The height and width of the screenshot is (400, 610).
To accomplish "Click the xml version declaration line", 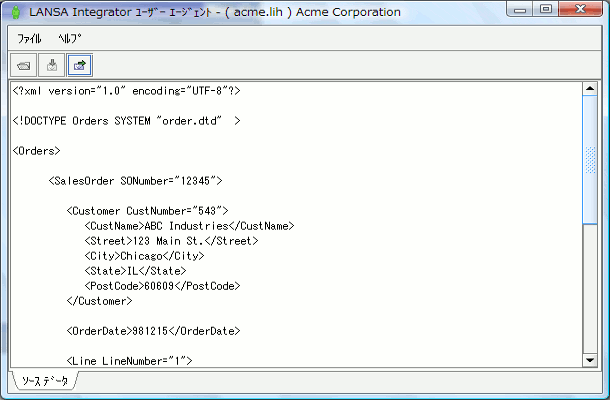I will coord(126,91).
